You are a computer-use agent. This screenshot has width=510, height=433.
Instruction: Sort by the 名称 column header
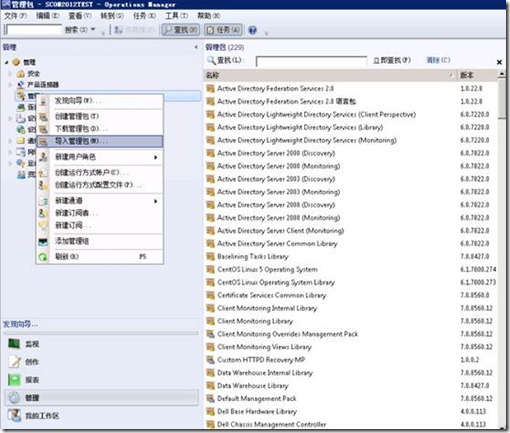coord(330,75)
